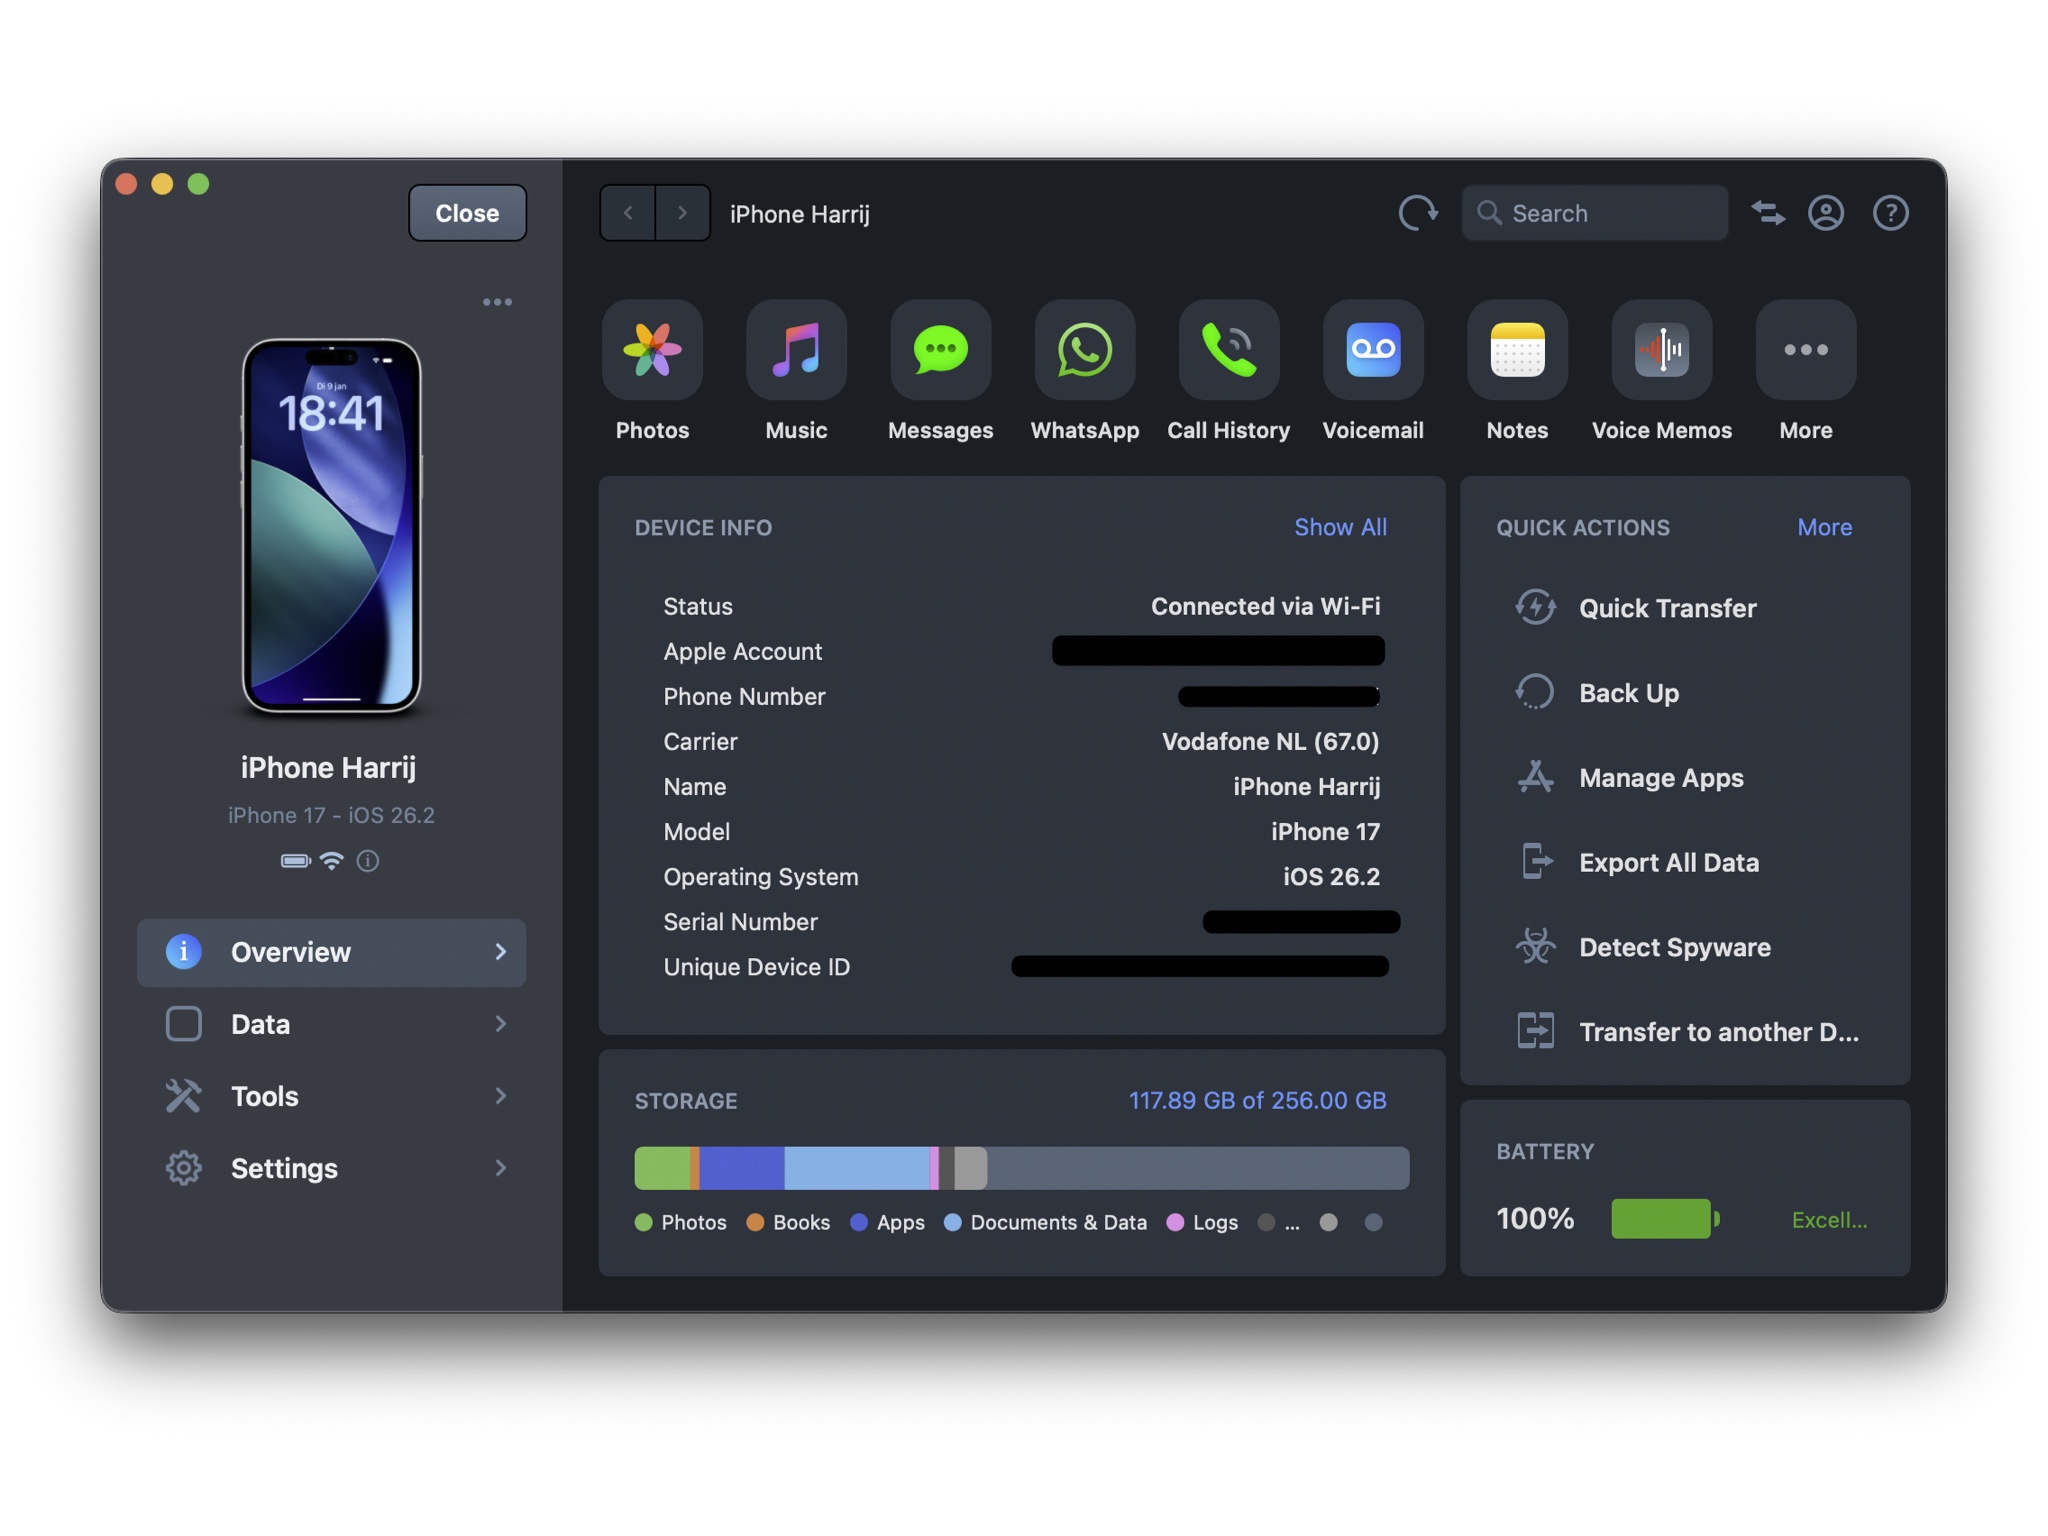Open the transfers activity icon
Viewport: 2048px width, 1536px height.
pyautogui.click(x=1768, y=213)
